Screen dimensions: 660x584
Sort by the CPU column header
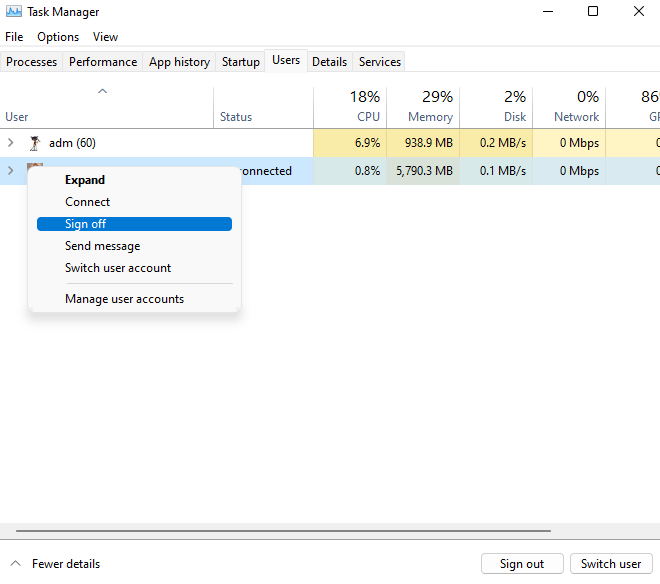tap(350, 107)
